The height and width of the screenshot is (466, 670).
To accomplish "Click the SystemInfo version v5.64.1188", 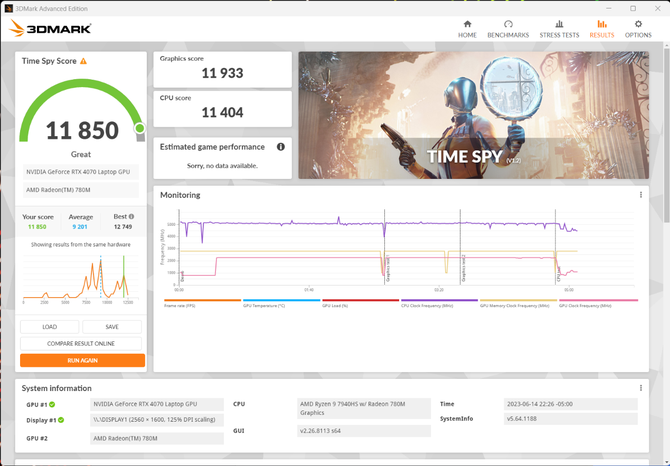I will [x=570, y=419].
